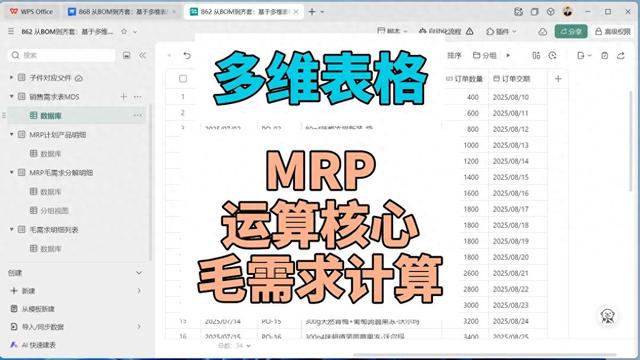640x360 pixels.
Task: Open 高级权限 advanced permissions
Action: tap(613, 31)
